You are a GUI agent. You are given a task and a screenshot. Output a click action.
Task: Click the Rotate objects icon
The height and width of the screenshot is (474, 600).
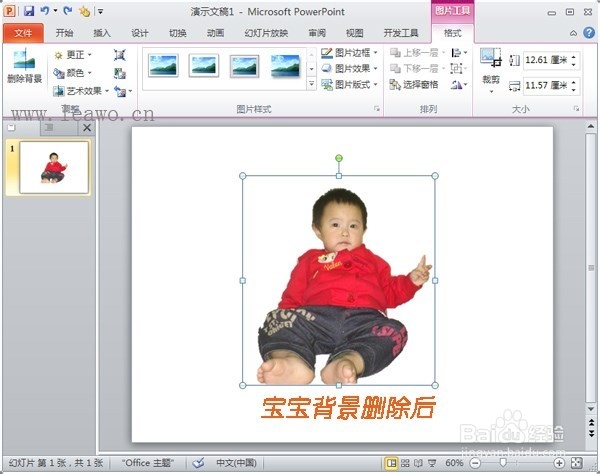click(x=459, y=85)
